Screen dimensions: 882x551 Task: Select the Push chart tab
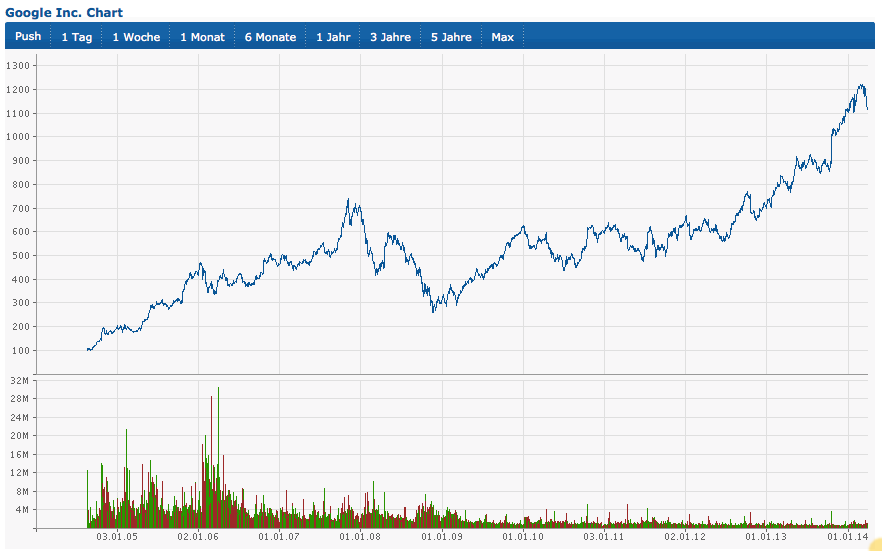point(28,37)
